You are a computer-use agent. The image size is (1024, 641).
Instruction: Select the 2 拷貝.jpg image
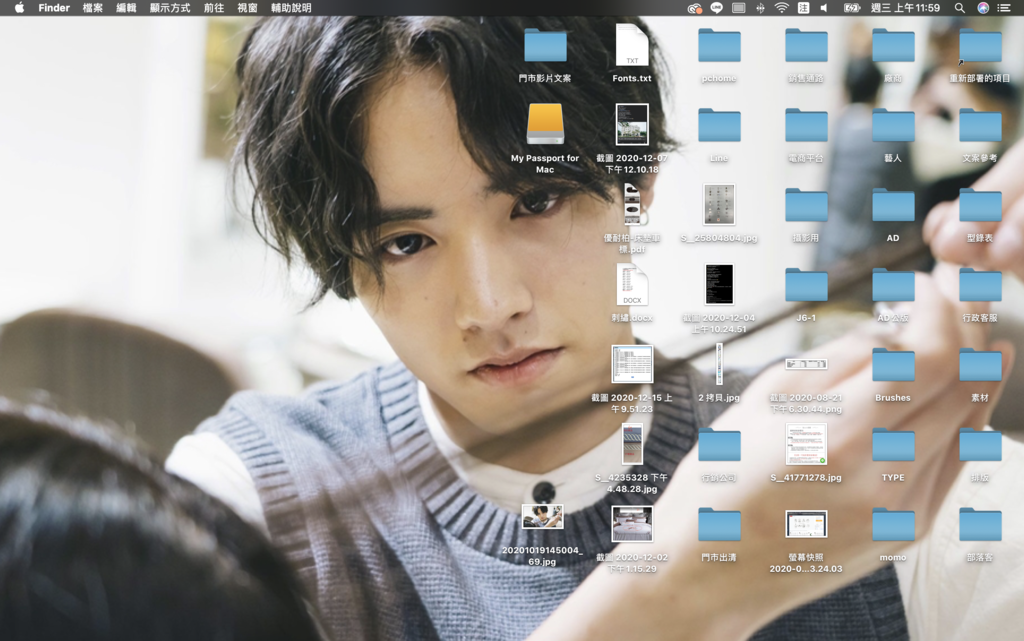719,364
